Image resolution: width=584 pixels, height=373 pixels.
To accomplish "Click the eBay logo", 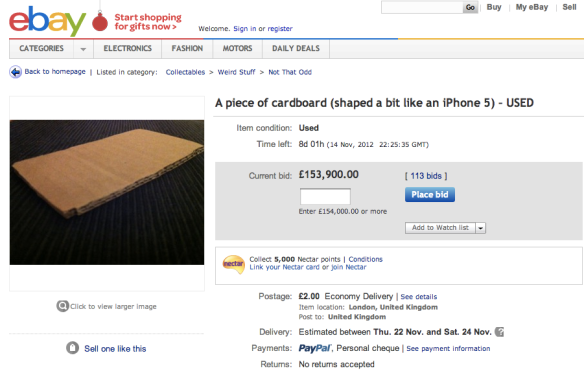I will point(47,21).
